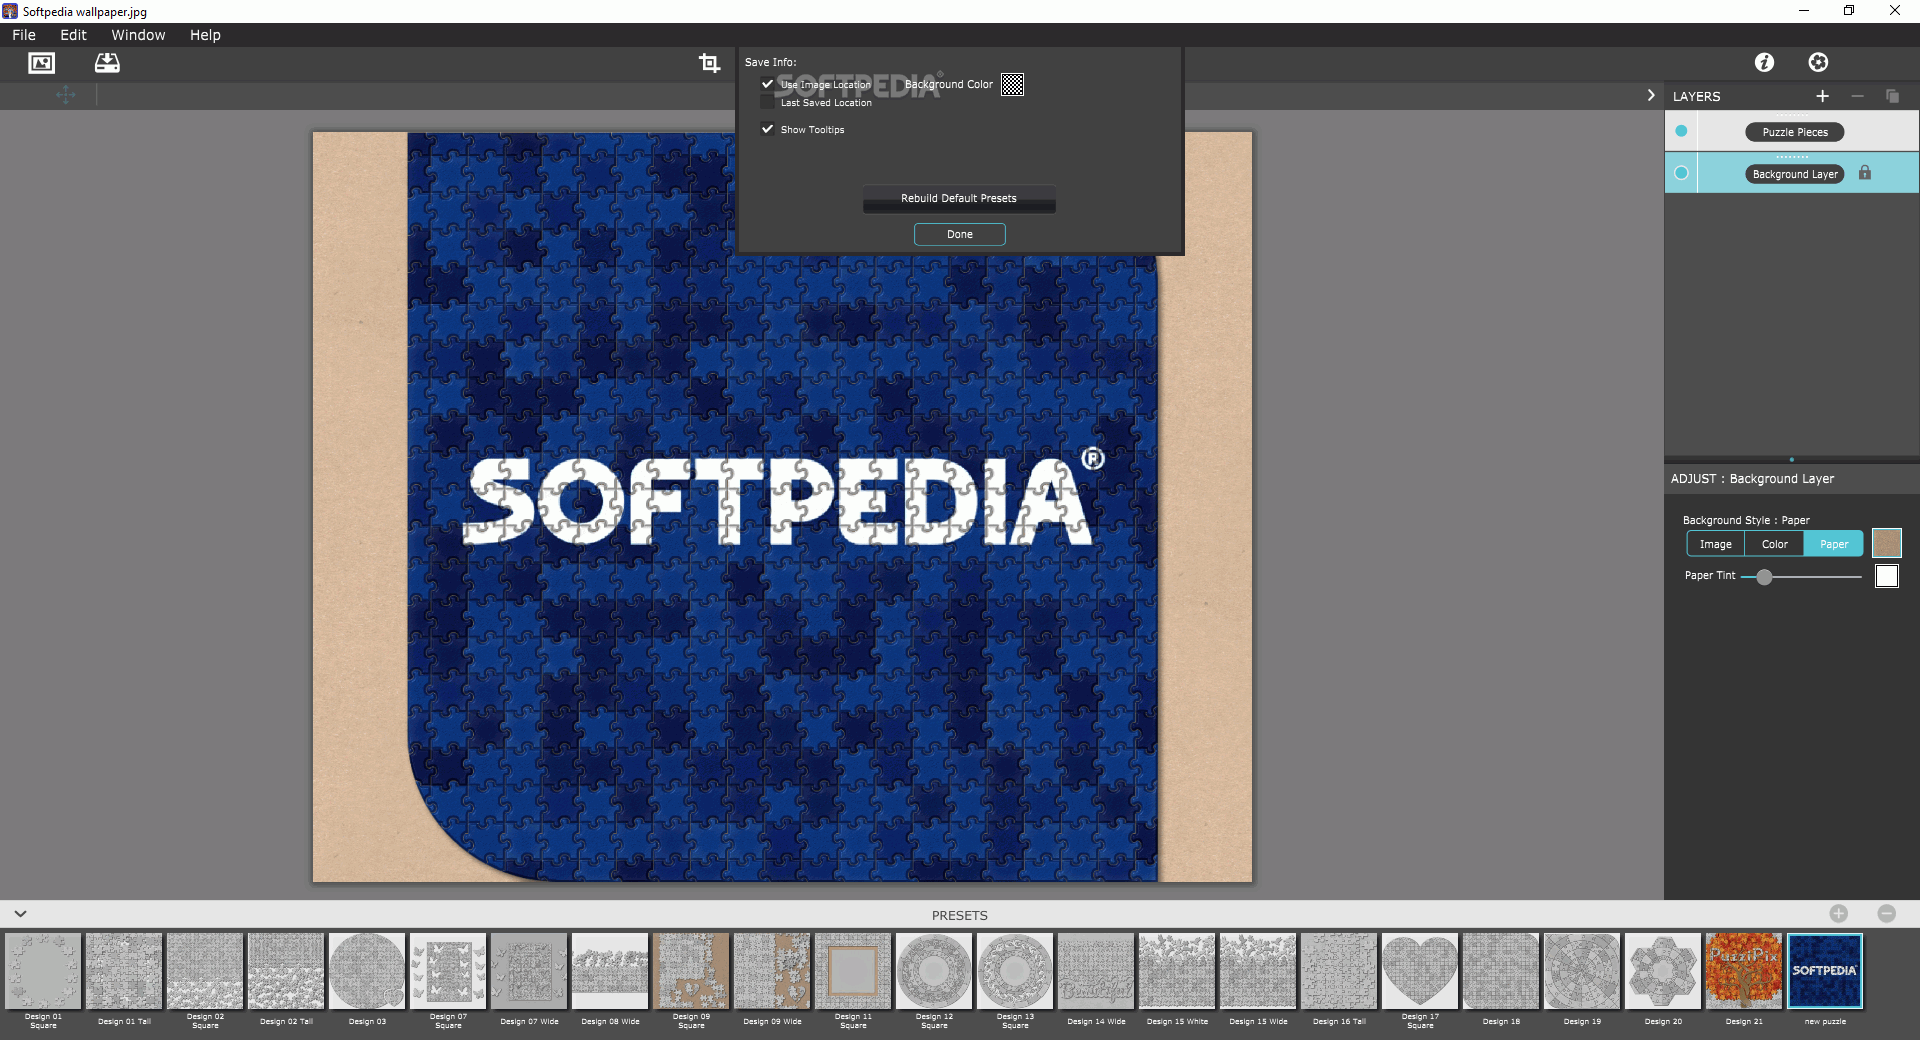Toggle visibility of Background Layer
1920x1040 pixels.
[x=1681, y=173]
